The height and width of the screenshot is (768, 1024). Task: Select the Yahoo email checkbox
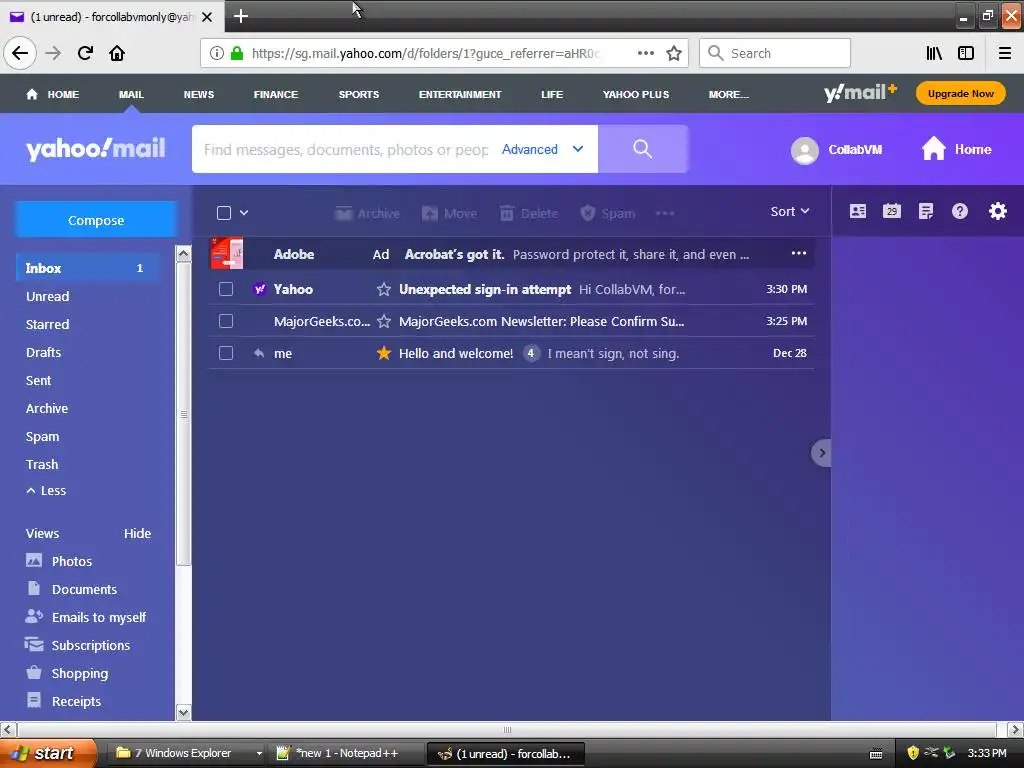(x=226, y=289)
